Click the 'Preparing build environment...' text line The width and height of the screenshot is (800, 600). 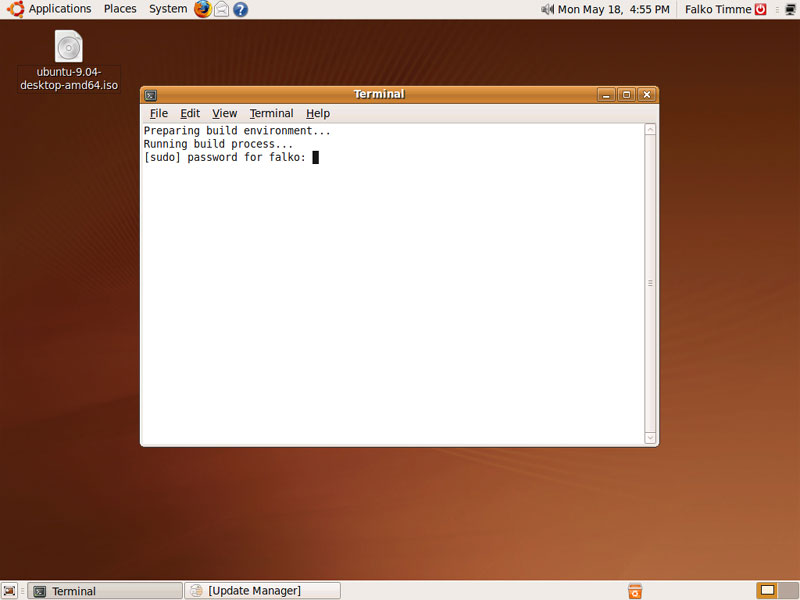point(237,131)
